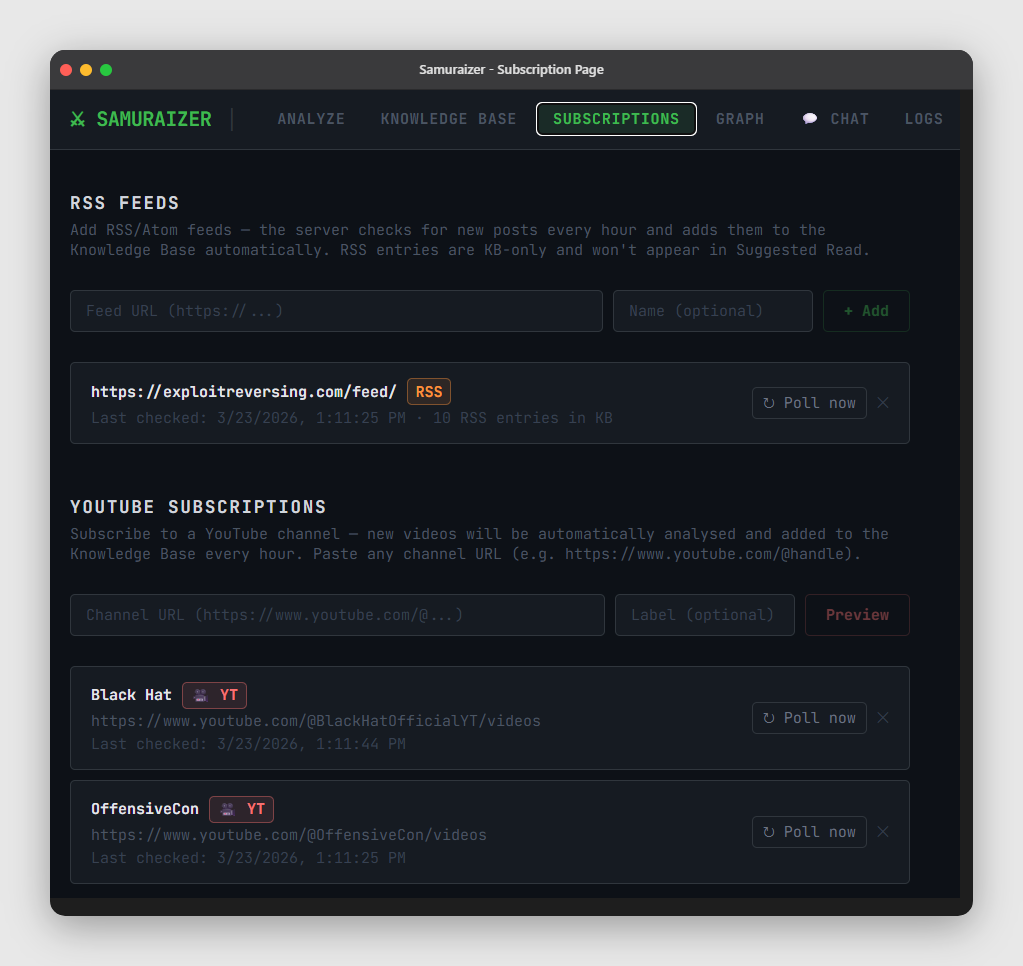
Task: Poll now the OffensiveCon channel
Action: pos(809,832)
